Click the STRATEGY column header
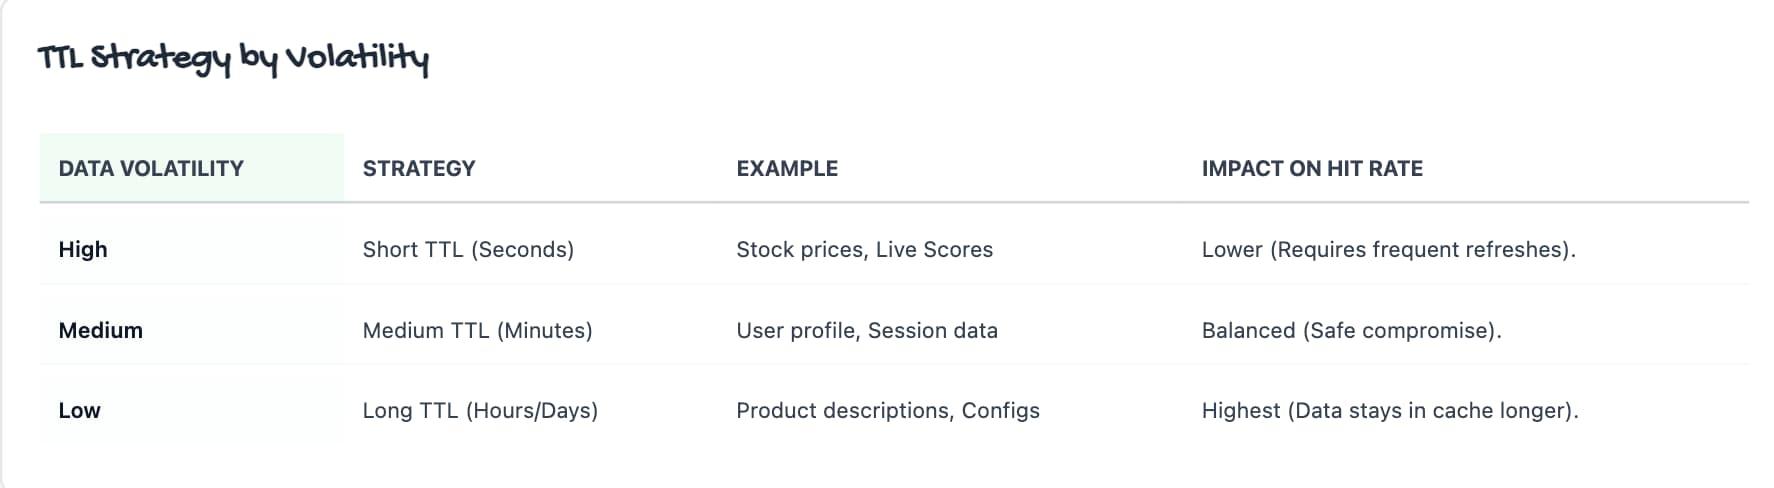This screenshot has width=1774, height=488. [x=419, y=169]
